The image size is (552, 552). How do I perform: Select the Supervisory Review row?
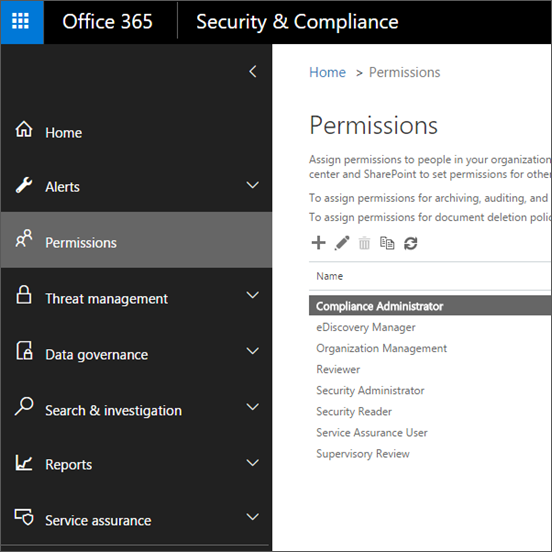point(430,454)
